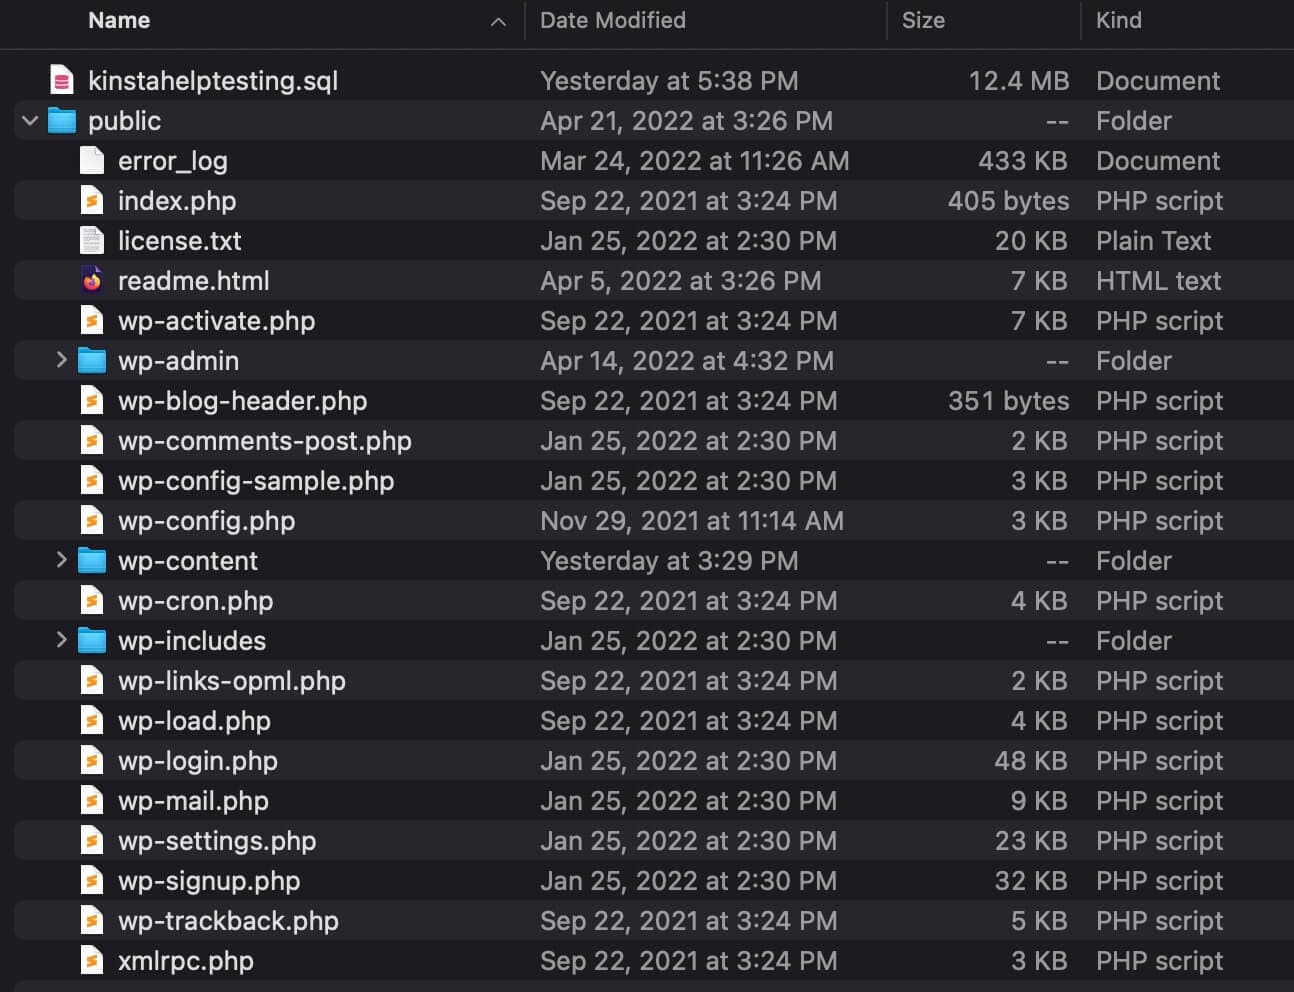Click the folder icon next to wp-content
1294x992 pixels.
coord(92,560)
